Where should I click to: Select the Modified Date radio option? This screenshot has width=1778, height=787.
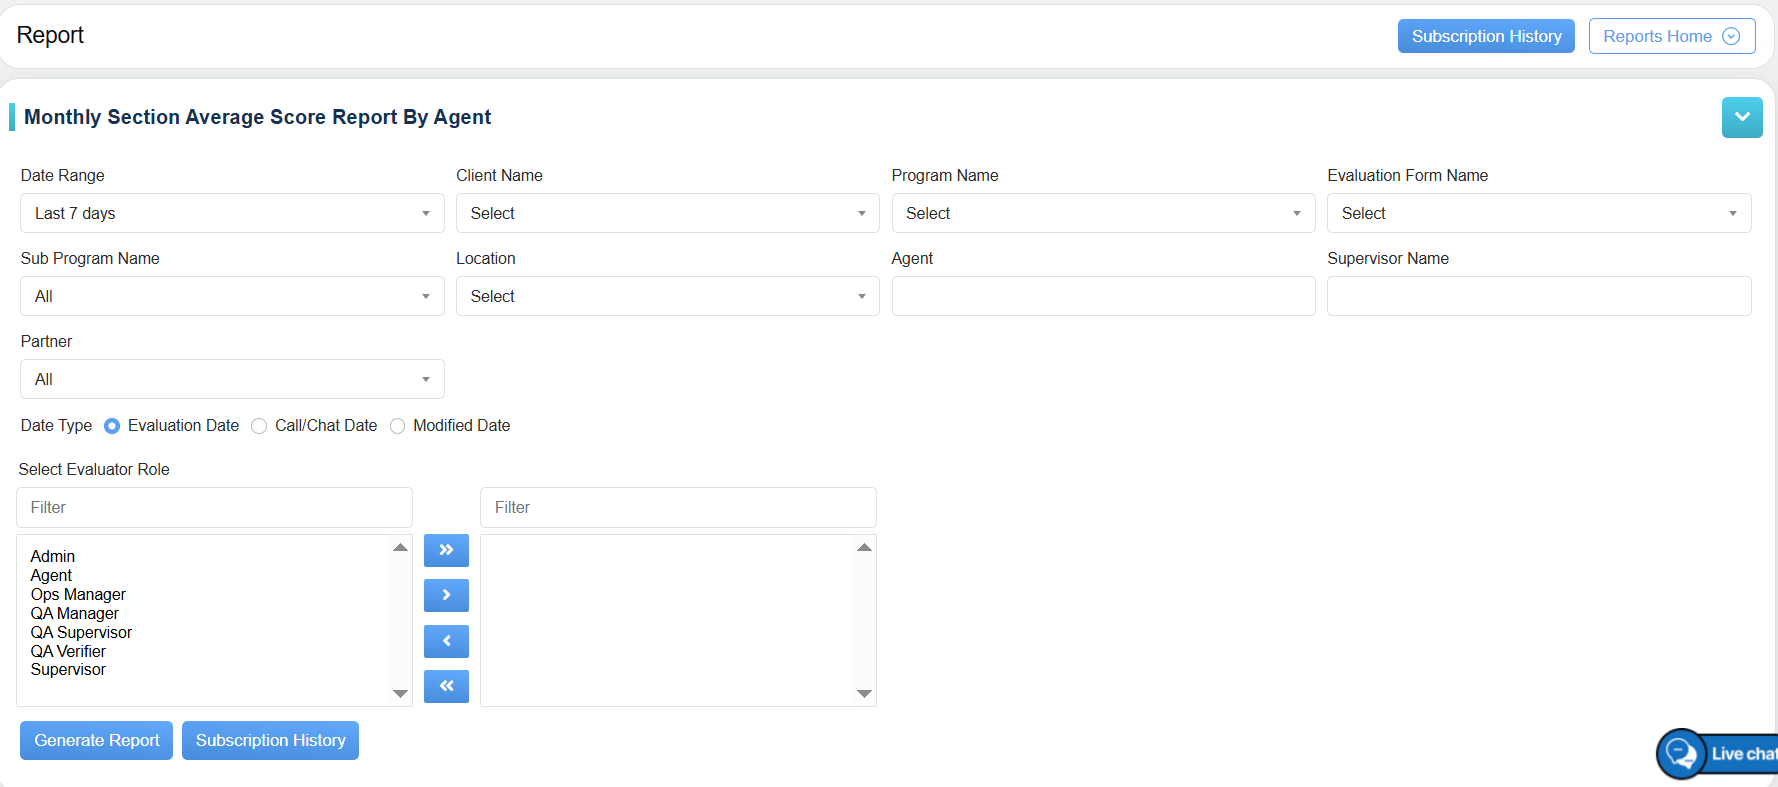(397, 426)
